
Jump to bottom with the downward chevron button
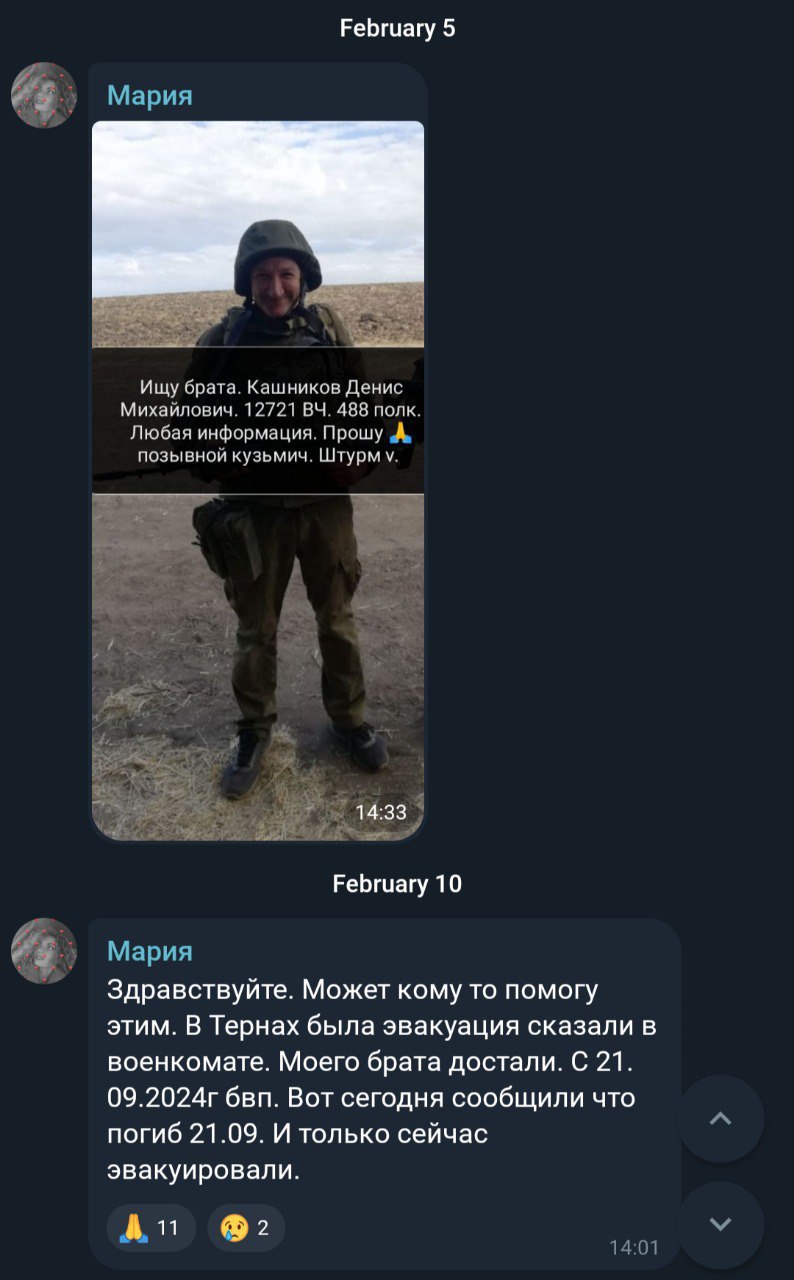(720, 1225)
